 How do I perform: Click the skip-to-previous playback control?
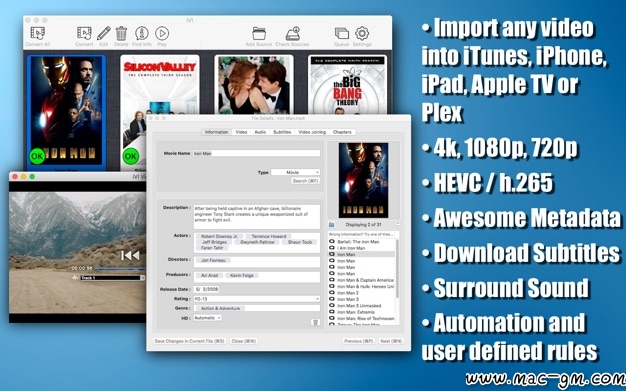pyautogui.click(x=130, y=256)
